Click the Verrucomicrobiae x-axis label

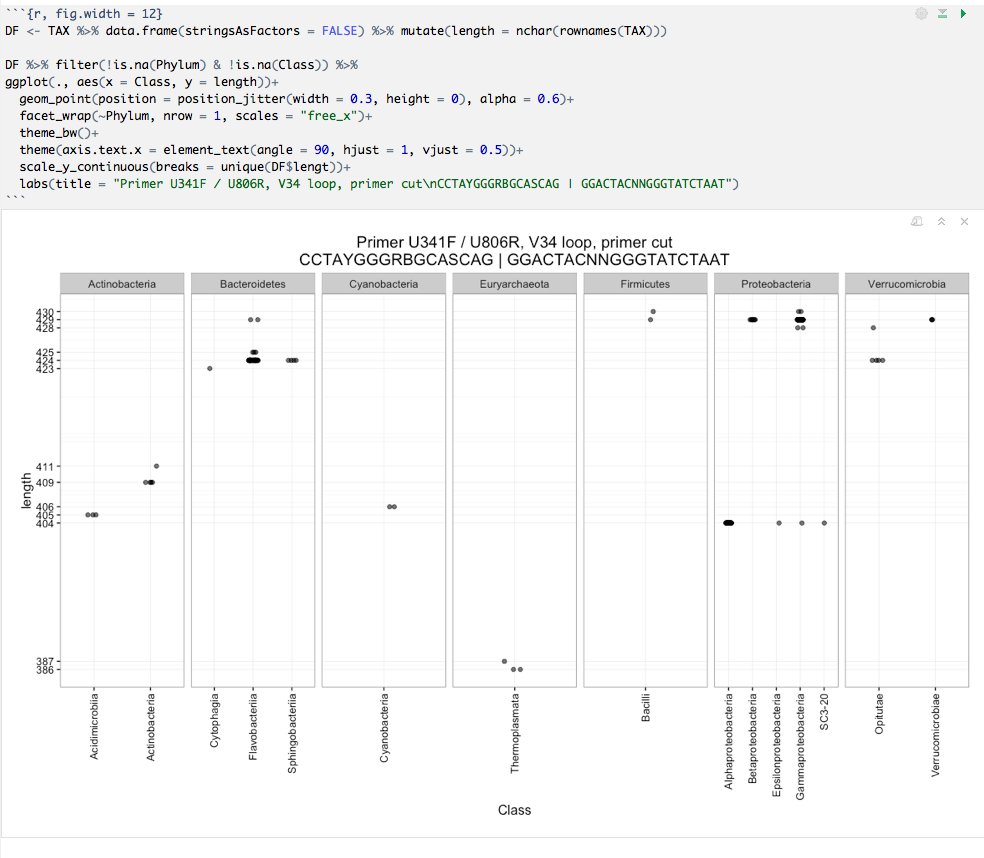[935, 735]
